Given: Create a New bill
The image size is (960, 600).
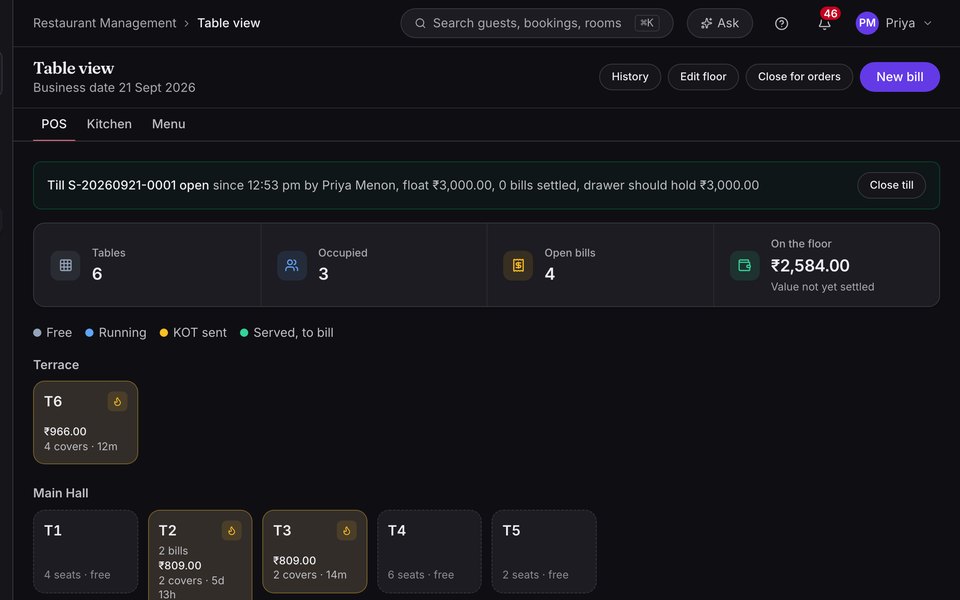Looking at the screenshot, I should pyautogui.click(x=899, y=77).
